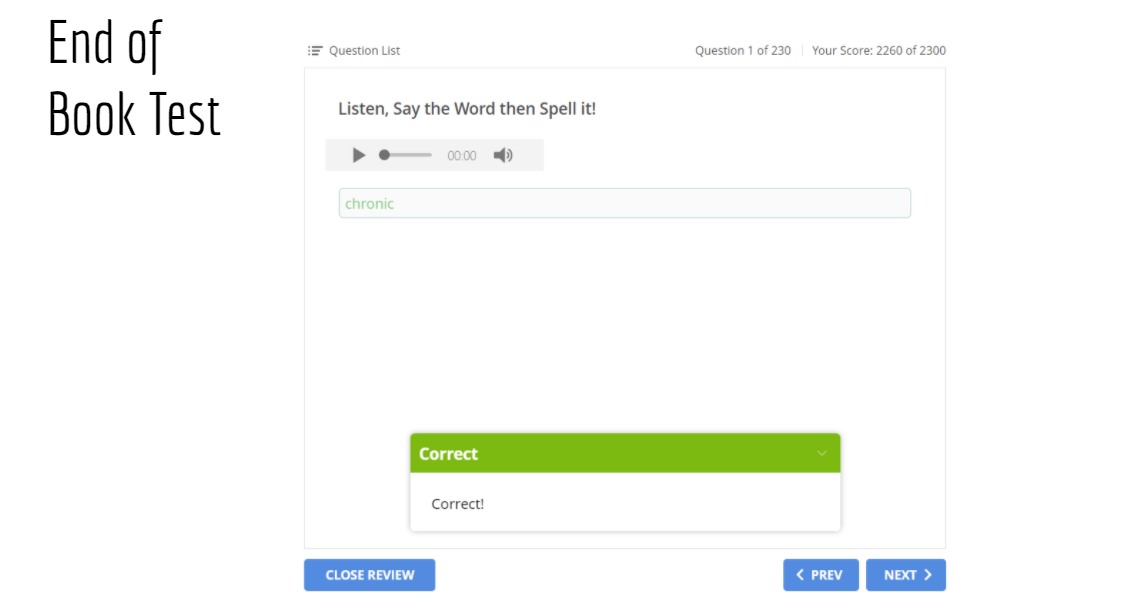Screen dimensions: 1125x613
Task: Click the "Listen, Say the Word" instruction heading
Action: coord(467,109)
